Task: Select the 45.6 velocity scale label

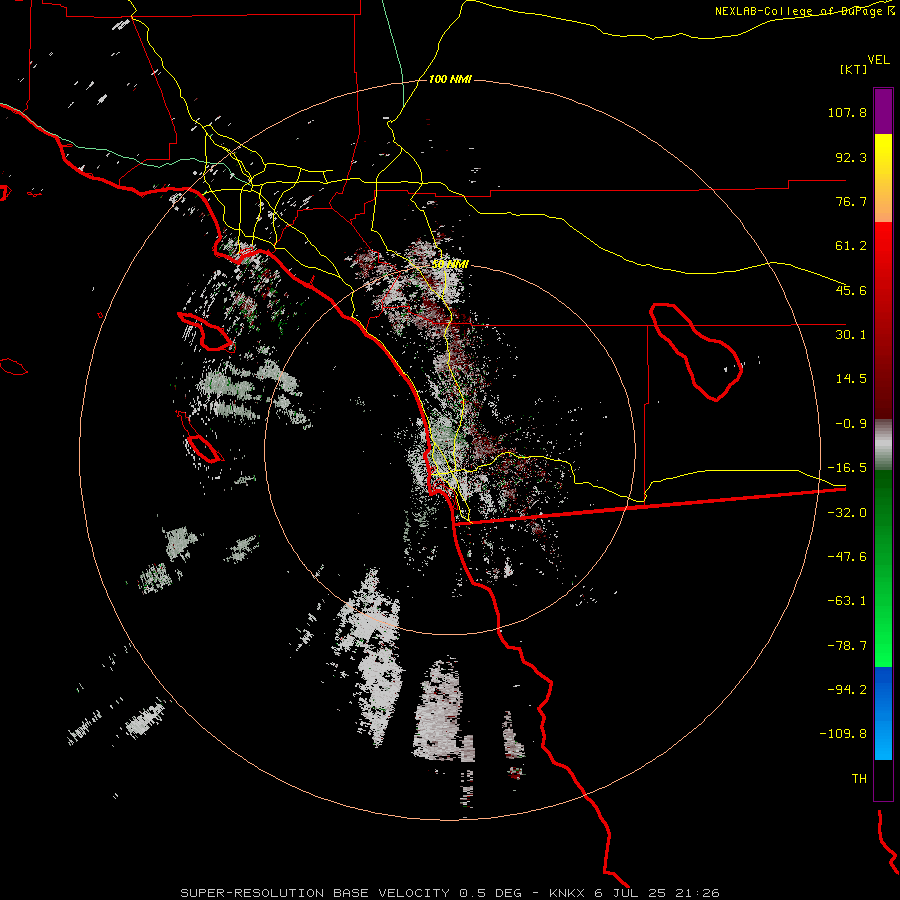Action: click(x=851, y=290)
